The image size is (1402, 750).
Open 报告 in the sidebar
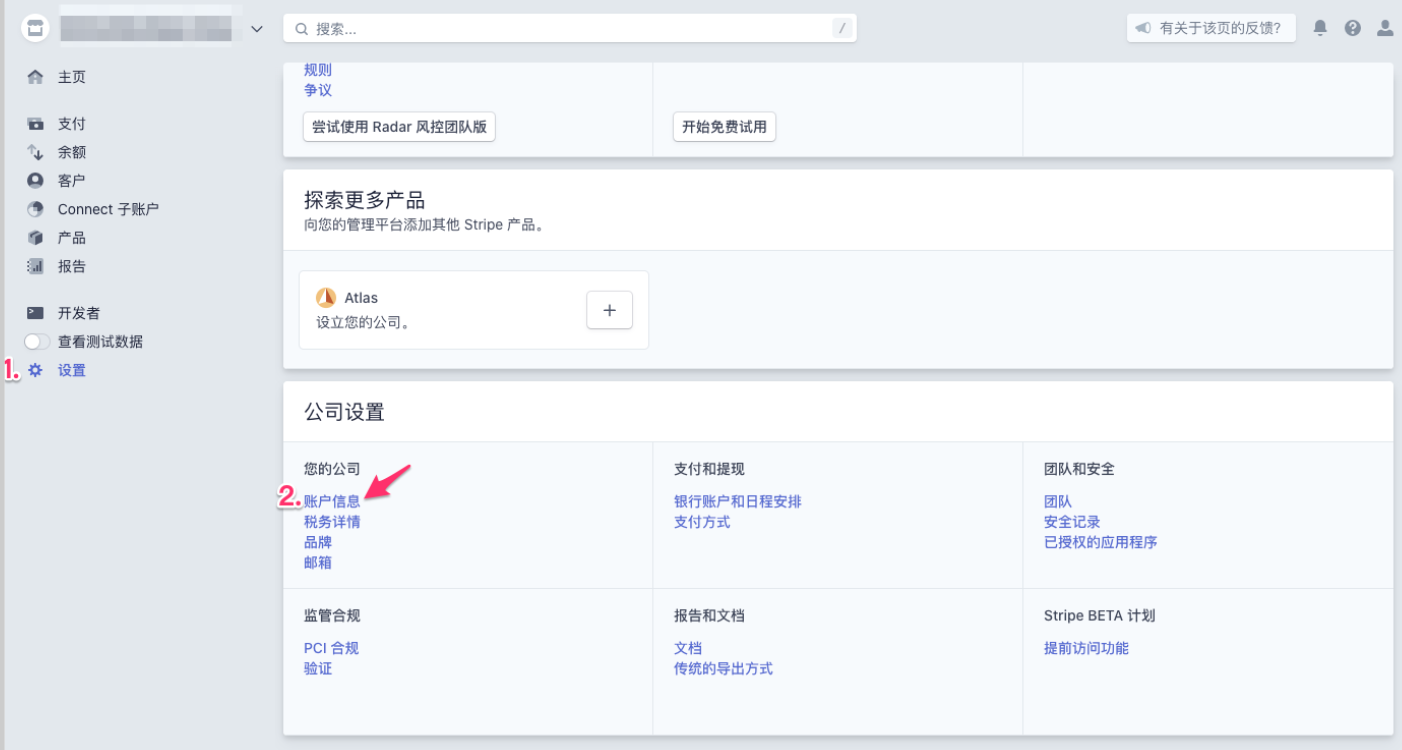[72, 266]
